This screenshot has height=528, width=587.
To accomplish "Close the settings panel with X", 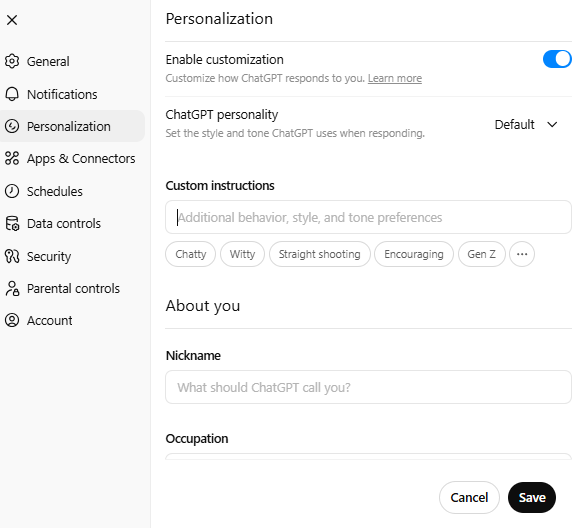I will [x=12, y=20].
